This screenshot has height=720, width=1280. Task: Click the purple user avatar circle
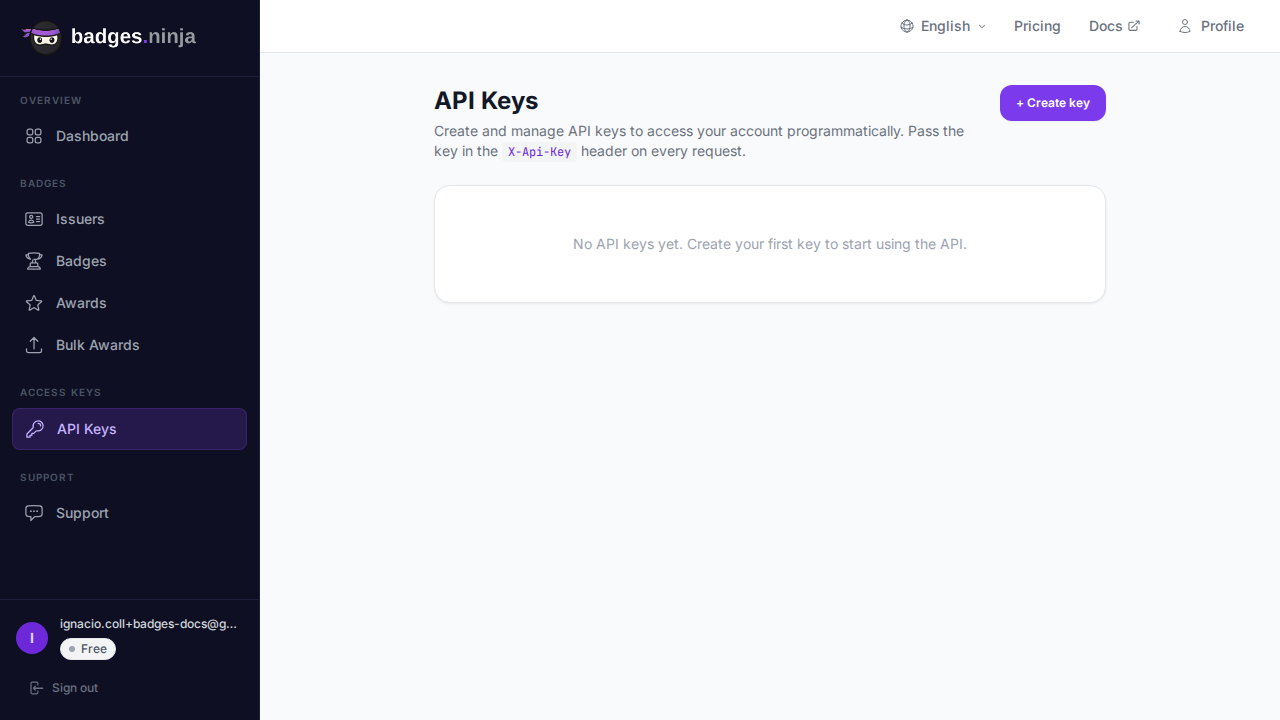click(32, 638)
